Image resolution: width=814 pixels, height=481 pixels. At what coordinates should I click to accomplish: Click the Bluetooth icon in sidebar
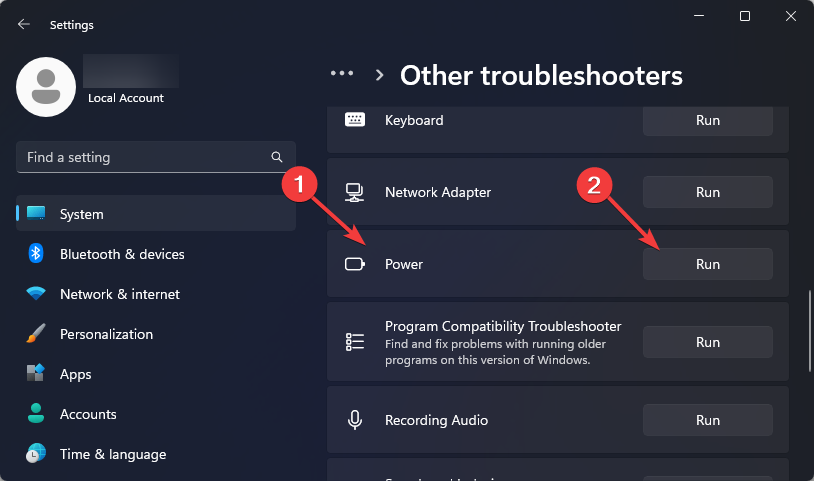[35, 253]
